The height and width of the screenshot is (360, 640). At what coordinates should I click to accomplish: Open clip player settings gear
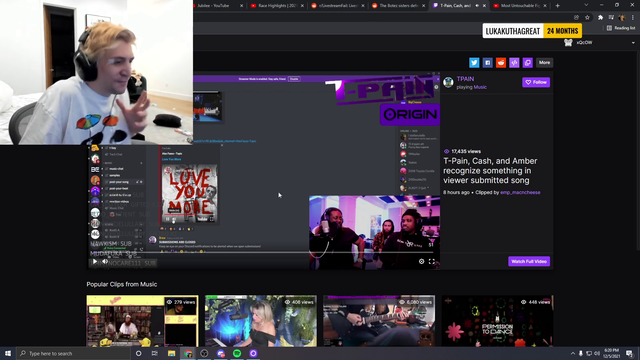pos(421,262)
